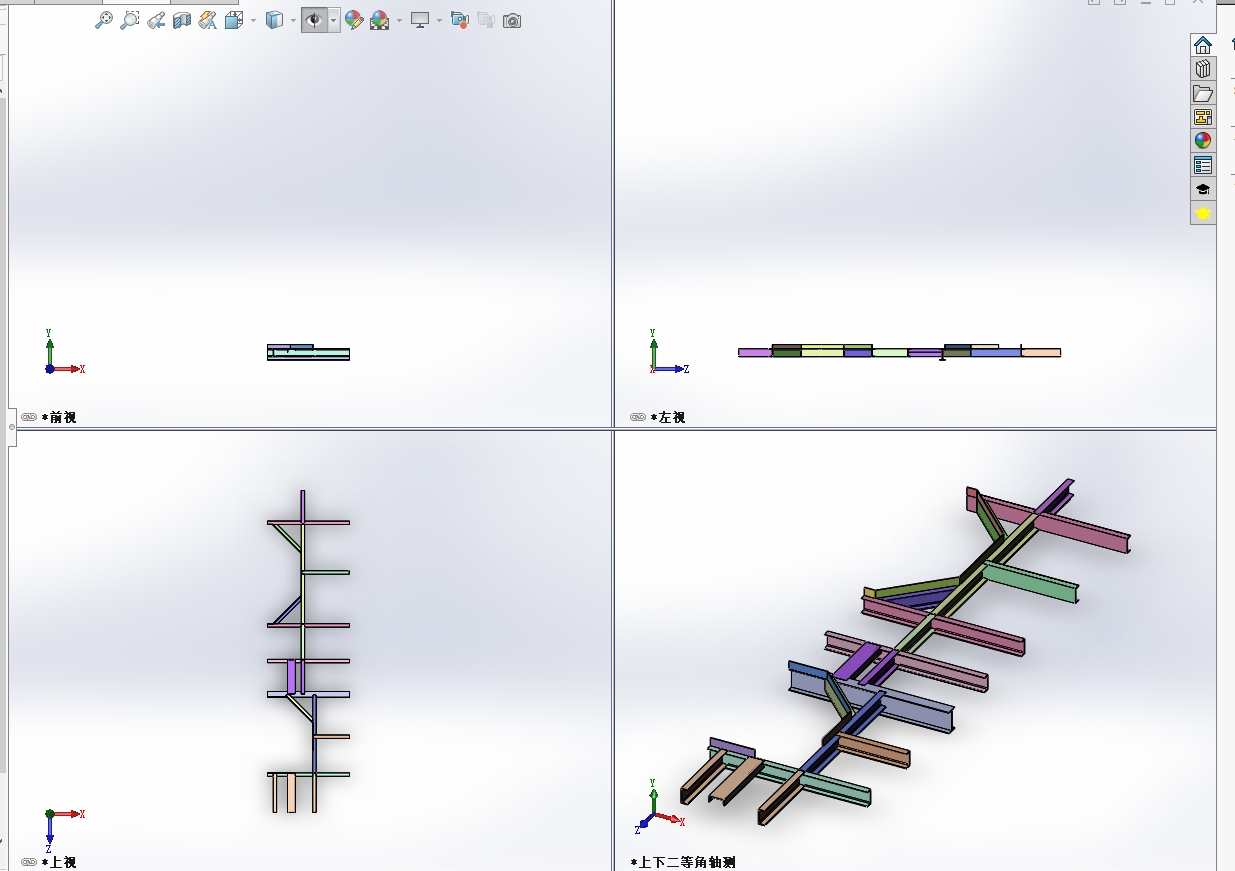Image resolution: width=1235 pixels, height=871 pixels.
Task: Expand the Hide/Show Items dropdown arrow
Action: click(334, 20)
